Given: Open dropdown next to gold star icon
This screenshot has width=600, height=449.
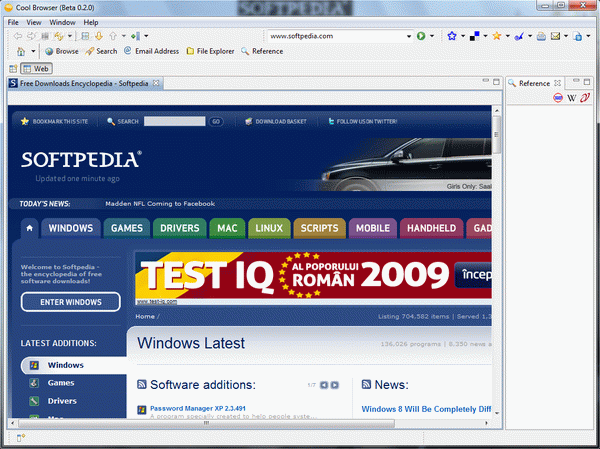Looking at the screenshot, I should coord(508,36).
